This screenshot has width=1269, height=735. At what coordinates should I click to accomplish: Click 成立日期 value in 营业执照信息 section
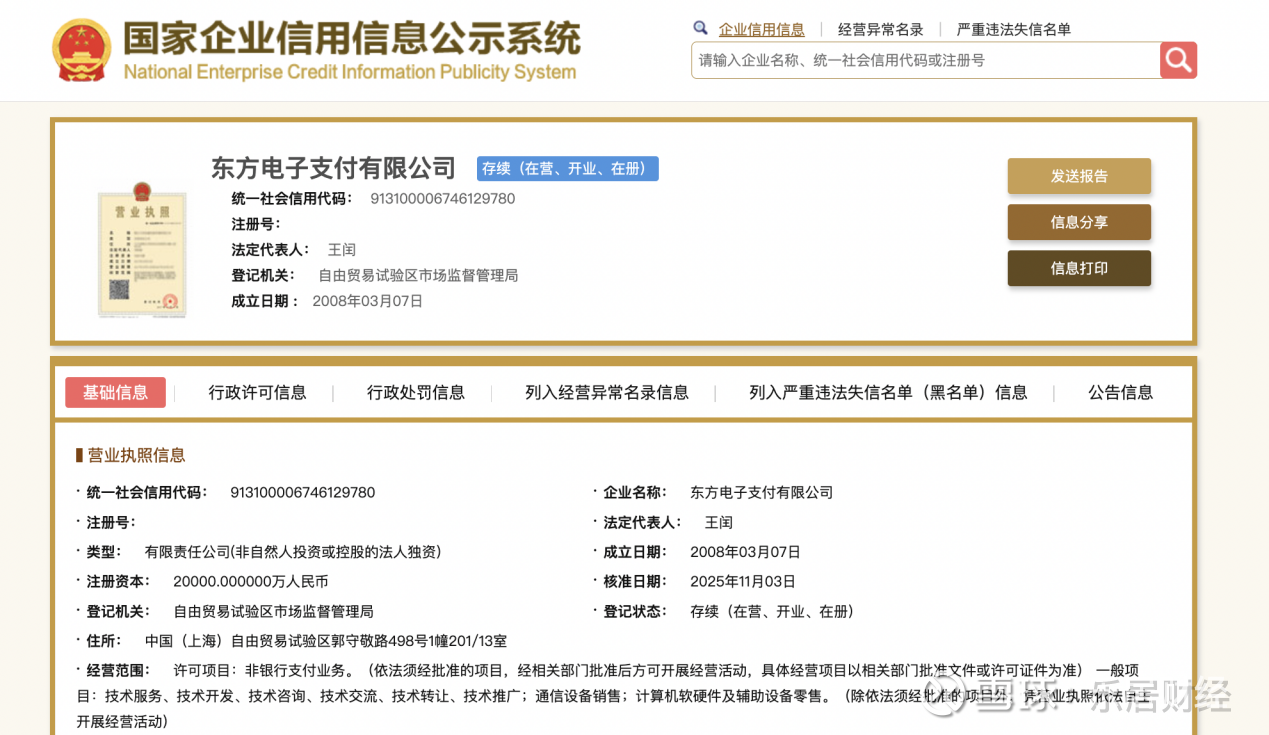click(x=745, y=551)
